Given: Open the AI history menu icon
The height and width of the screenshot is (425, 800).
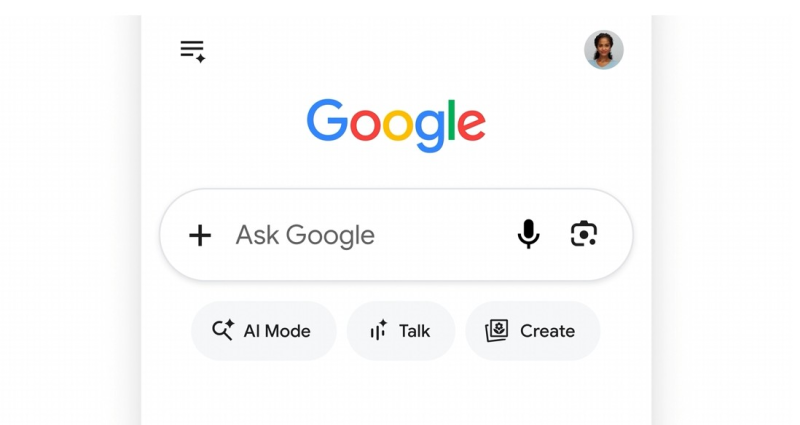Looking at the screenshot, I should point(193,52).
